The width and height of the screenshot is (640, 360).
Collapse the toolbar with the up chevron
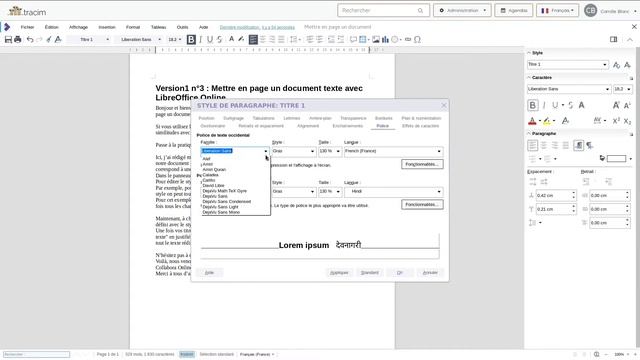[x=630, y=40]
